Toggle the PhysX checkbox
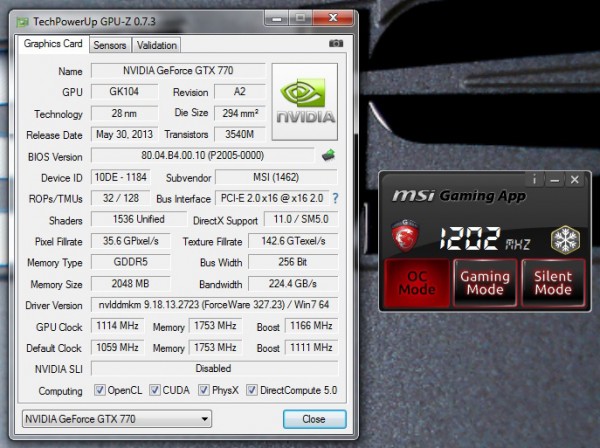The image size is (600, 448). (x=204, y=390)
